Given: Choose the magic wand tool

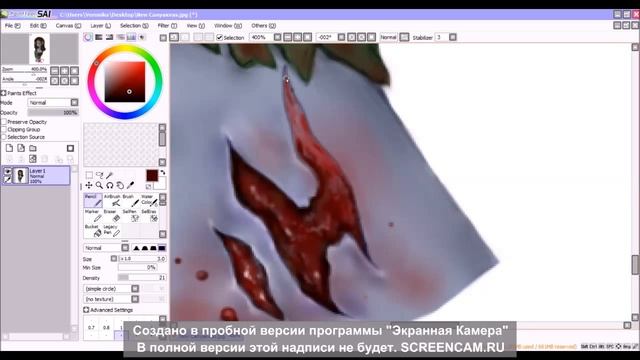Looking at the screenshot, I should click(109, 175).
